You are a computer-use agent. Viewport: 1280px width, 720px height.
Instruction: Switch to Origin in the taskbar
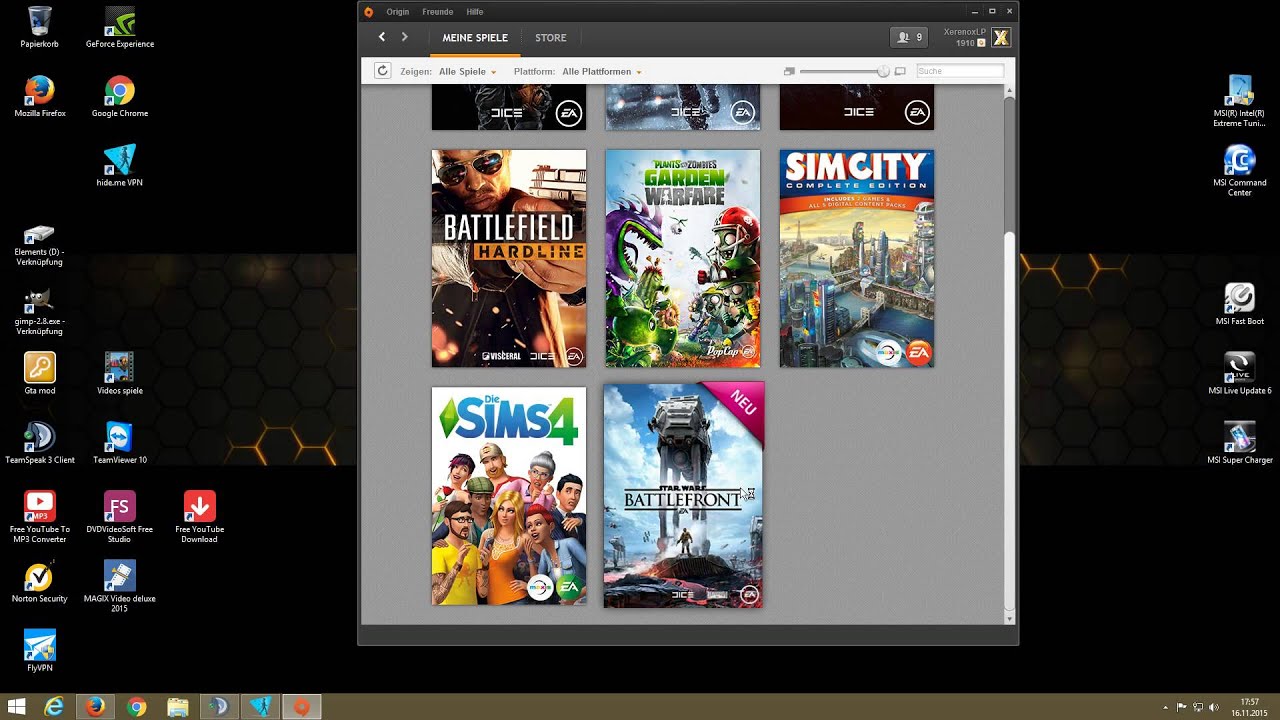coord(301,707)
